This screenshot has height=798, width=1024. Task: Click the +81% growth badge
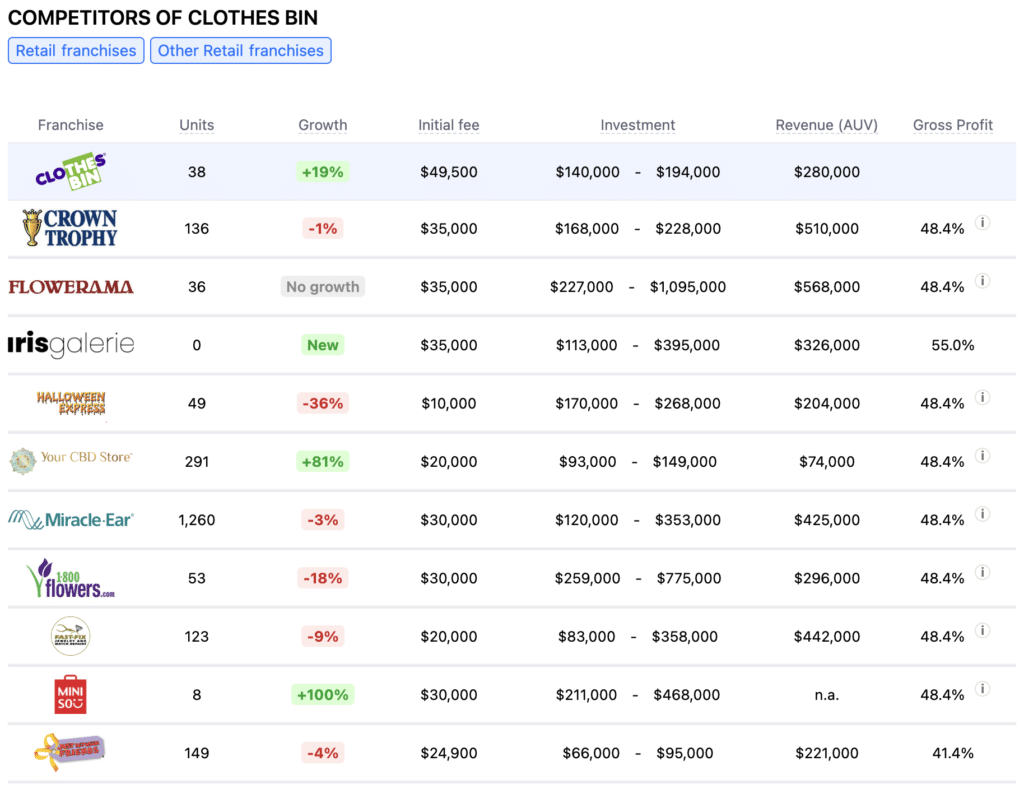coord(323,462)
